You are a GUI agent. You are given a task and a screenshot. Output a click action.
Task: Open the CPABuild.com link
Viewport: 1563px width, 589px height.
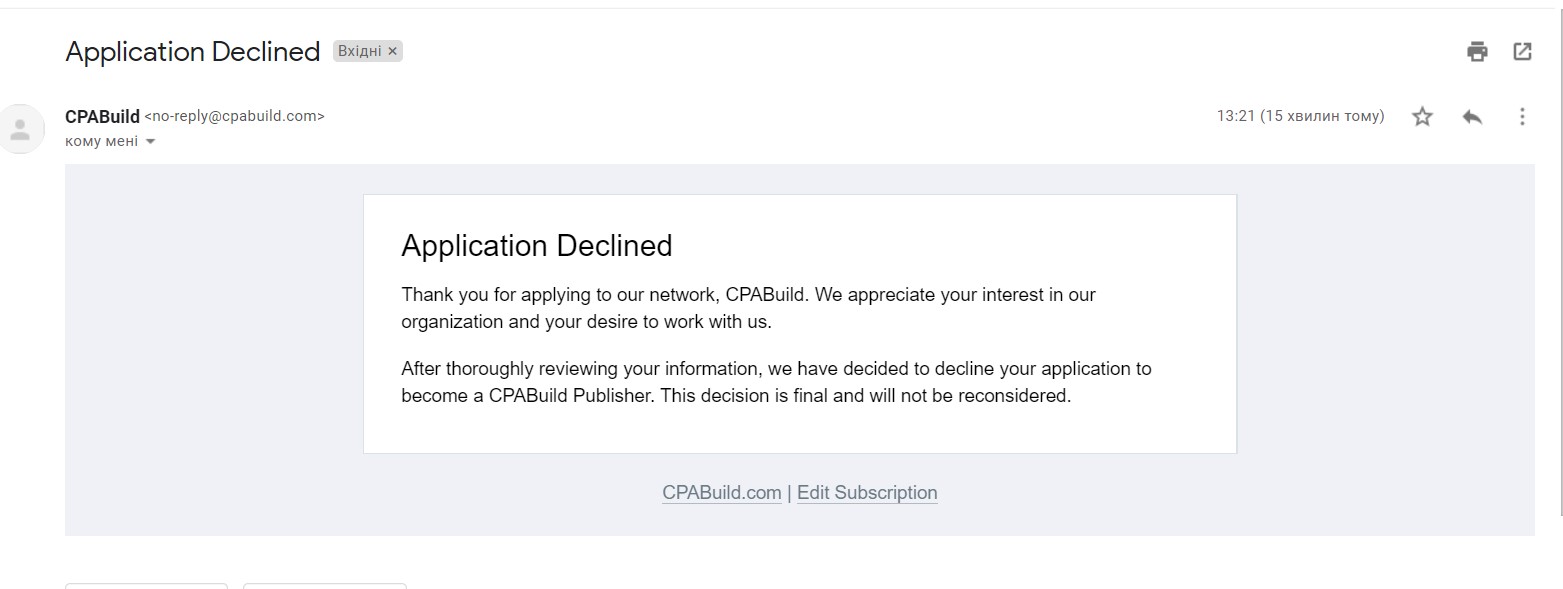point(721,493)
